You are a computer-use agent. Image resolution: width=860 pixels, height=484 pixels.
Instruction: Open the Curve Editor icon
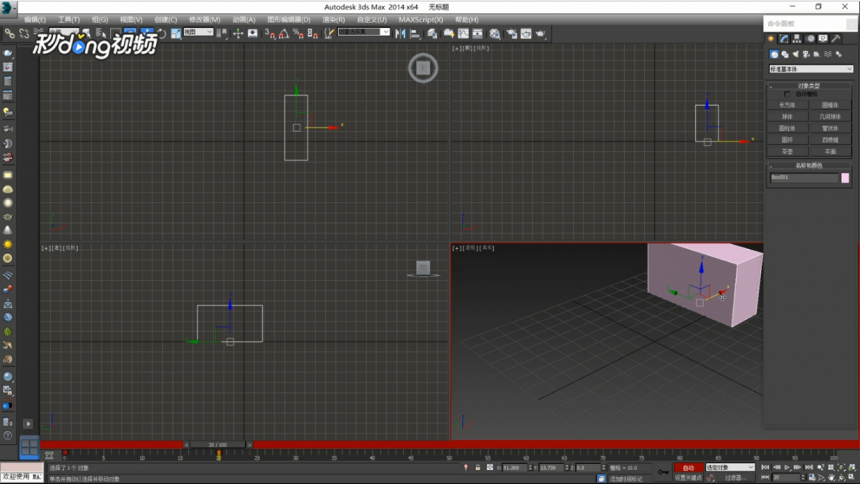click(x=463, y=33)
